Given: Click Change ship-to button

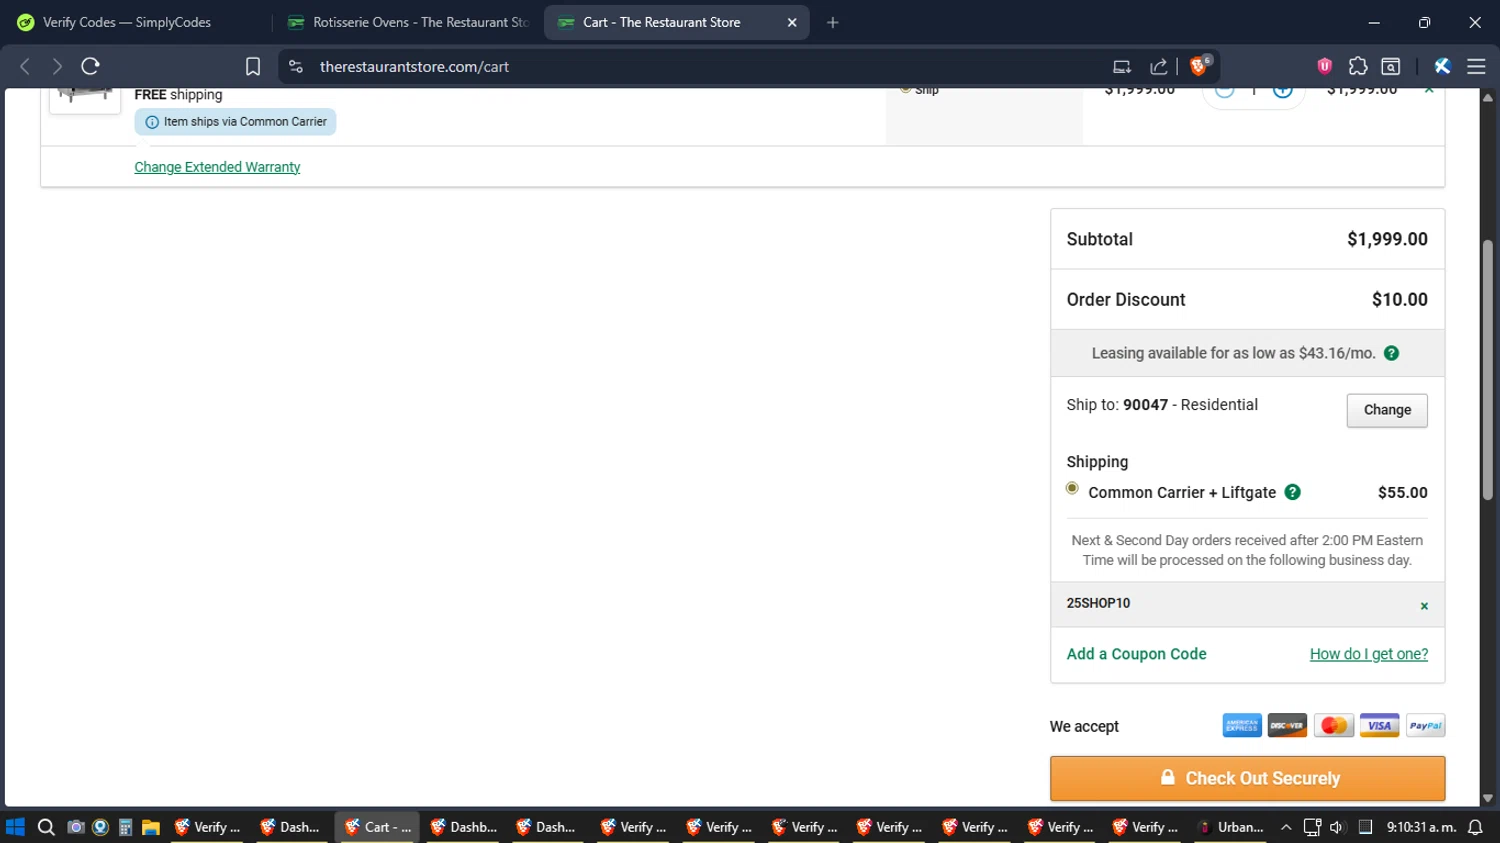Looking at the screenshot, I should coord(1387,410).
